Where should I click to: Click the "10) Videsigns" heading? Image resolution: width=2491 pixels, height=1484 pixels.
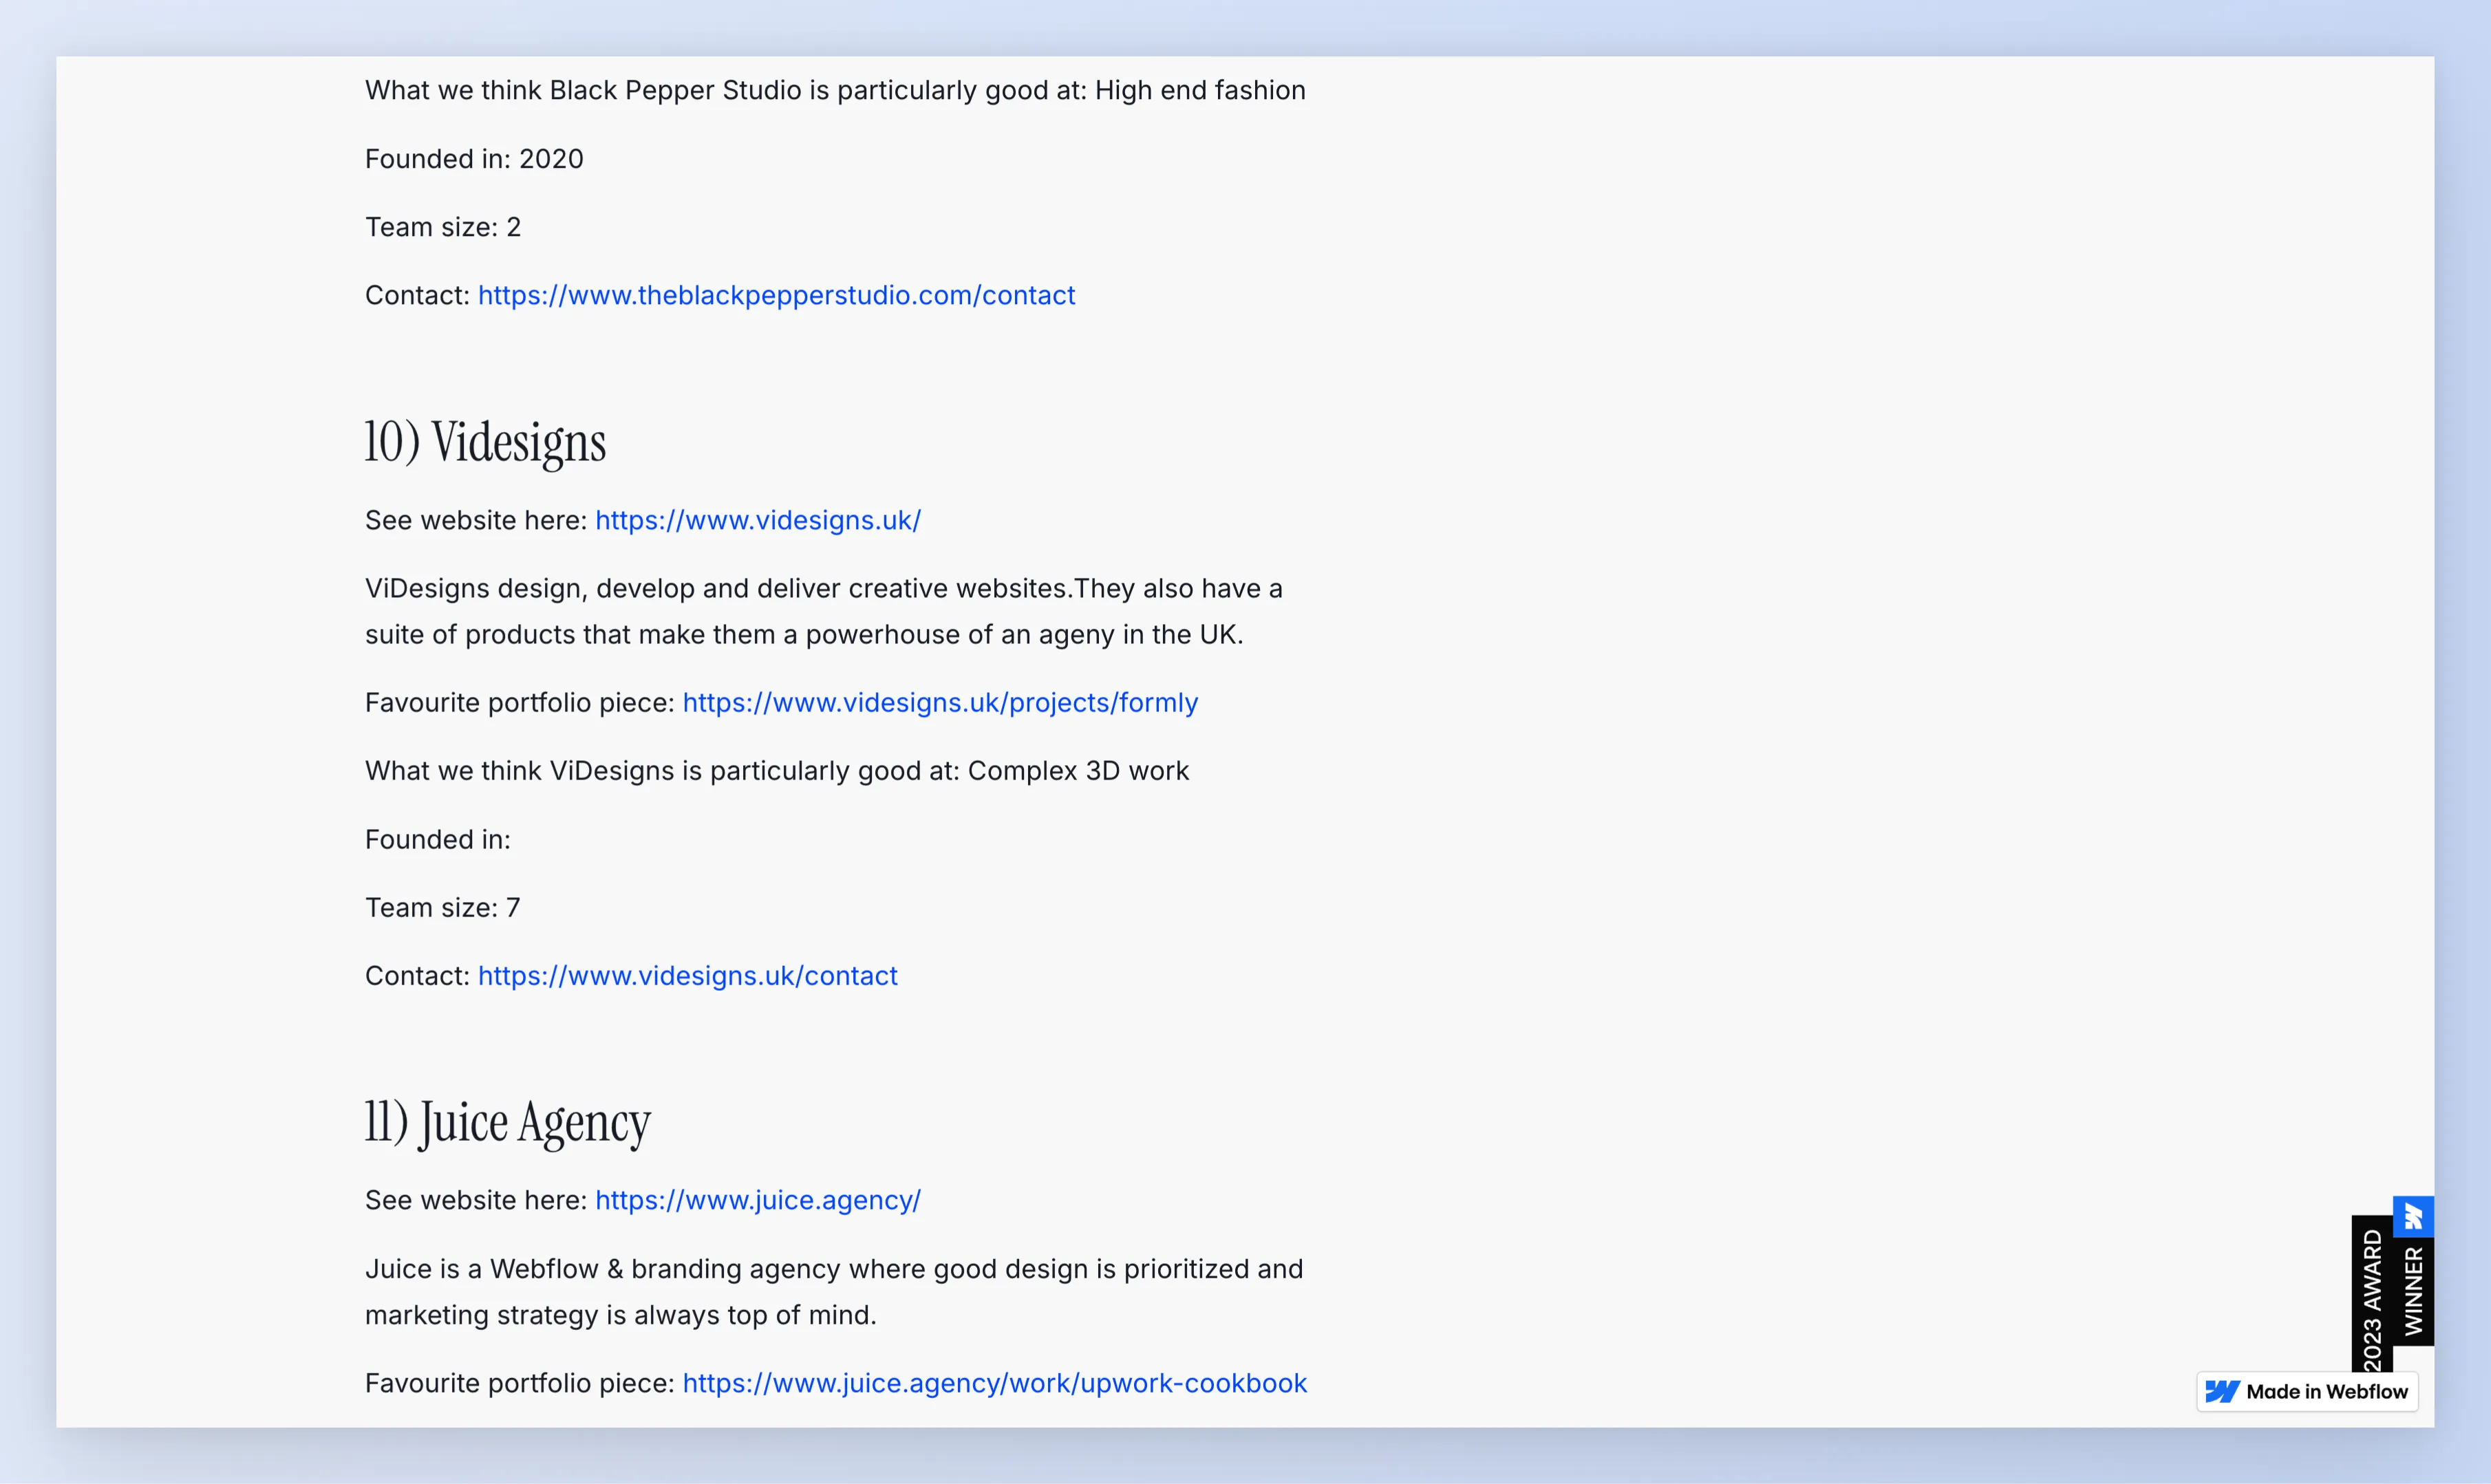pos(485,442)
